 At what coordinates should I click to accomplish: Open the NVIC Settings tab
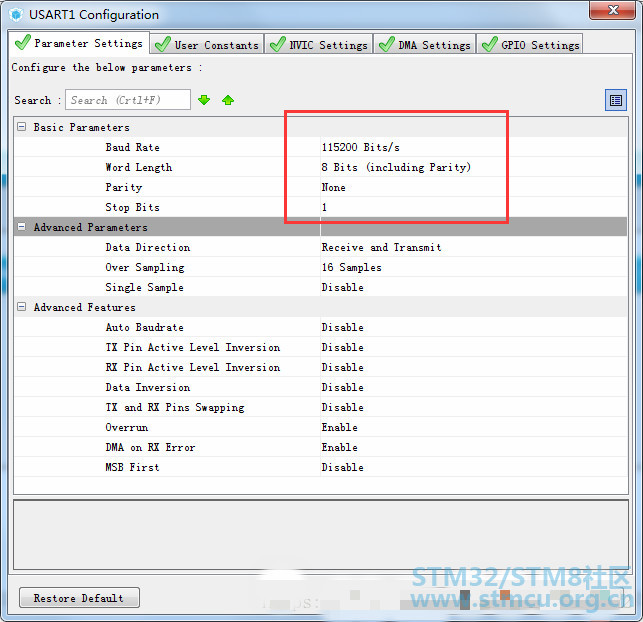319,44
